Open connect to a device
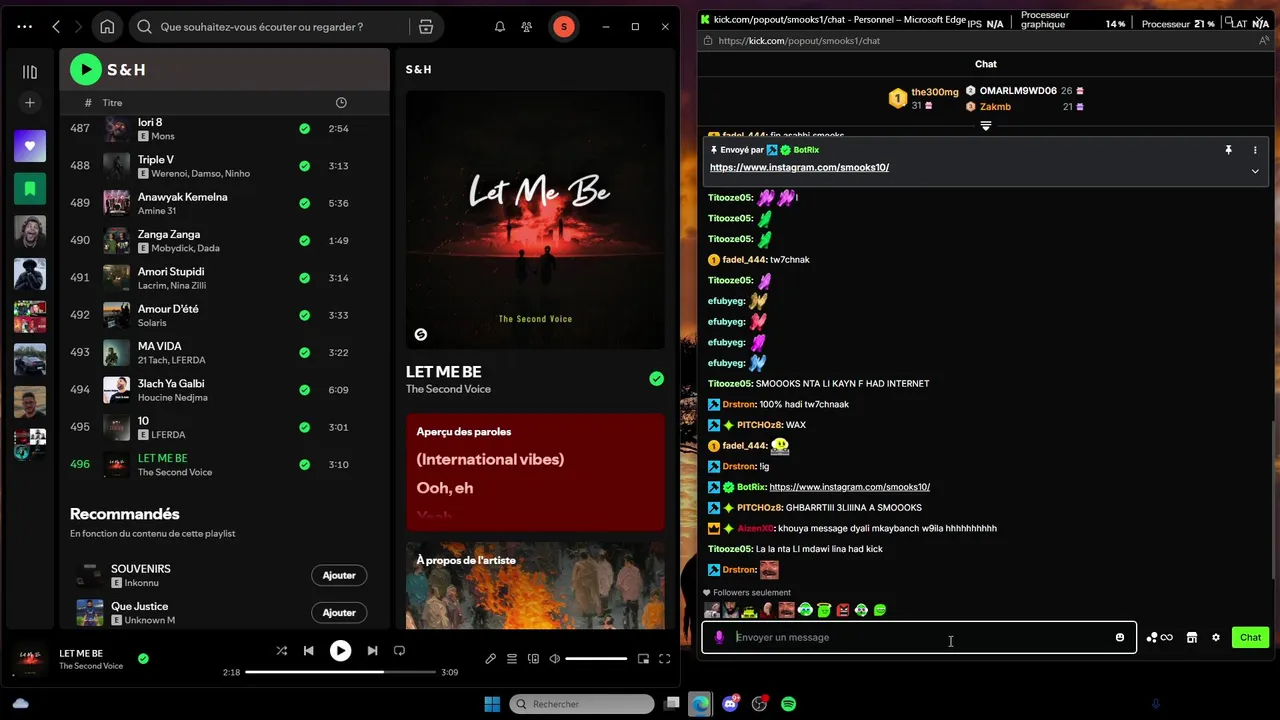Image resolution: width=1280 pixels, height=720 pixels. coord(533,659)
